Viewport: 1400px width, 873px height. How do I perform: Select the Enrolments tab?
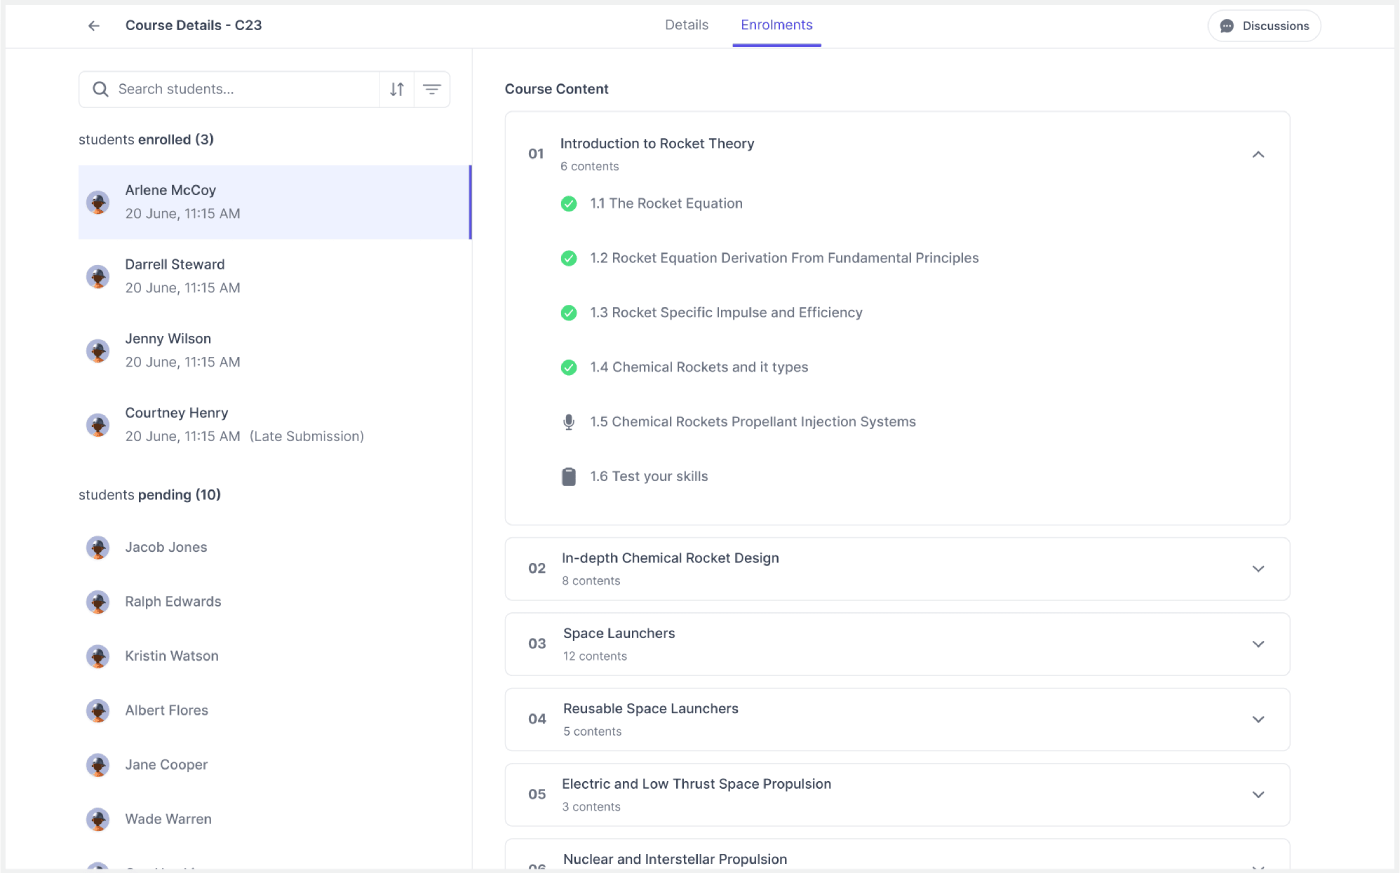pos(776,25)
